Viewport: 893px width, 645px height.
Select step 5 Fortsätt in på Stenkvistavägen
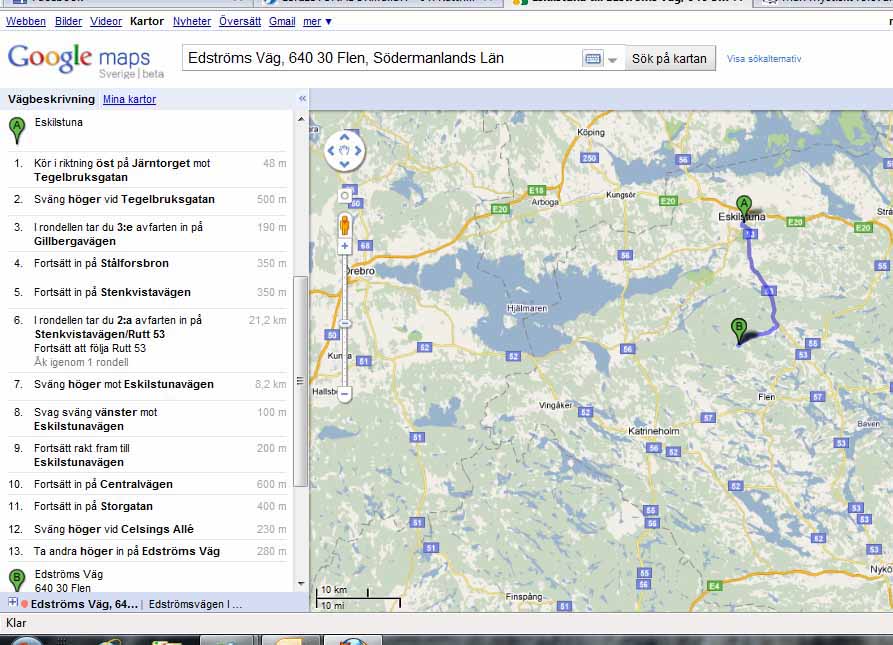point(147,292)
